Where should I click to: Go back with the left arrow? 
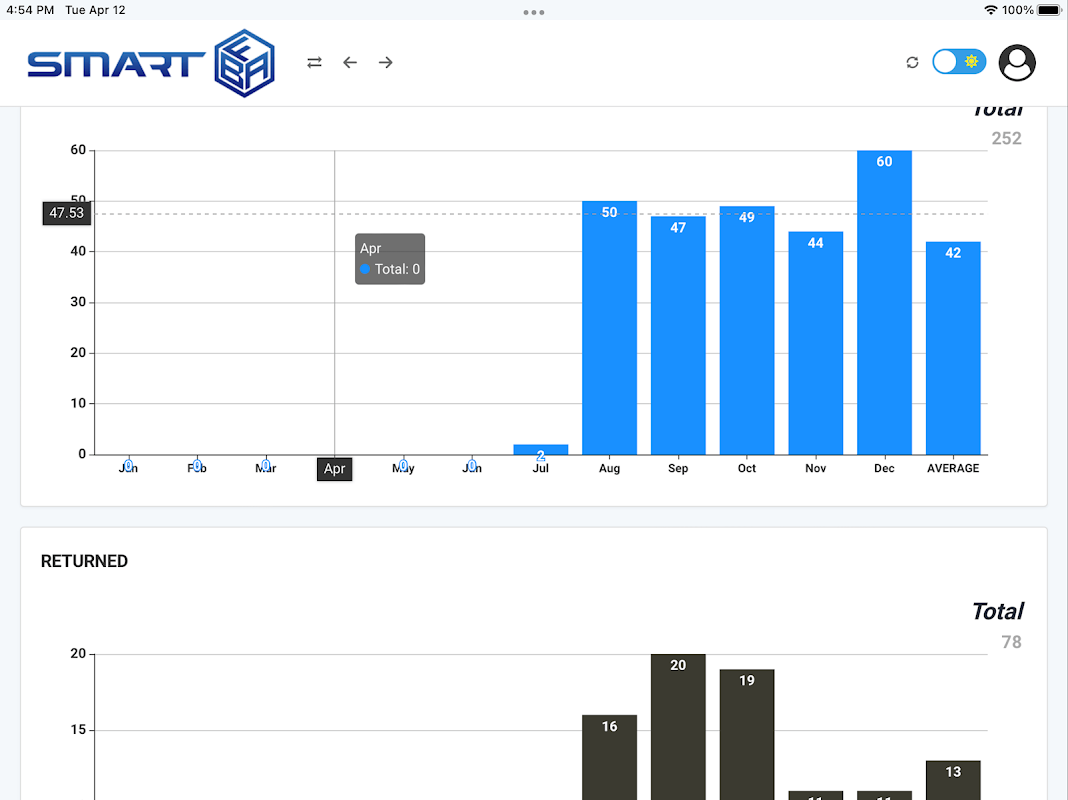pyautogui.click(x=350, y=63)
